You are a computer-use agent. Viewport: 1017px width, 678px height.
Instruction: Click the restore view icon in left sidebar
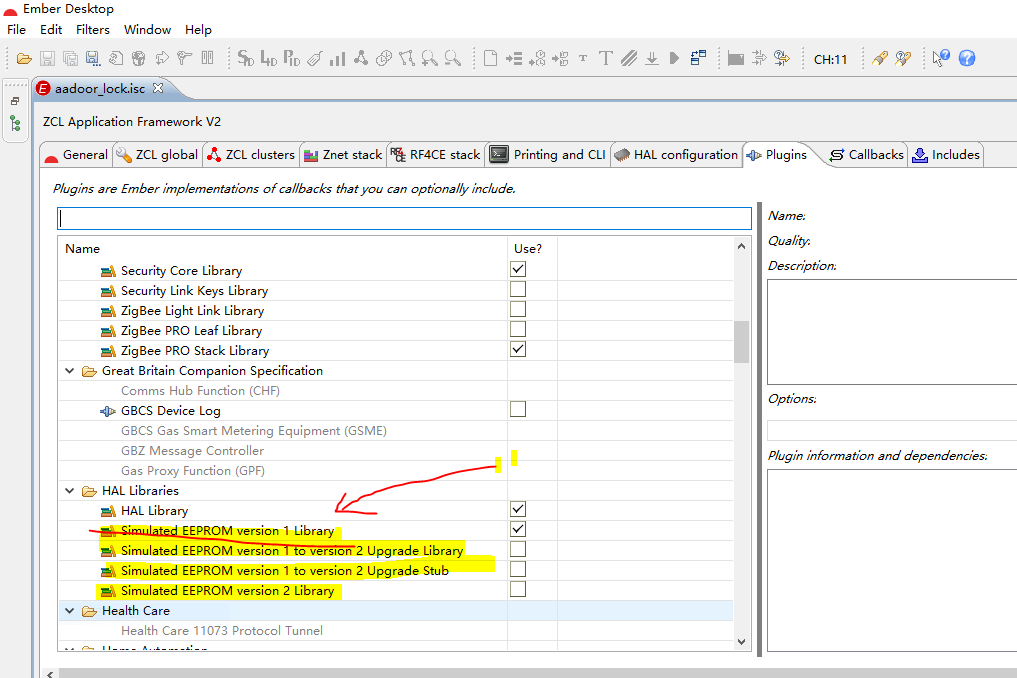click(x=15, y=101)
